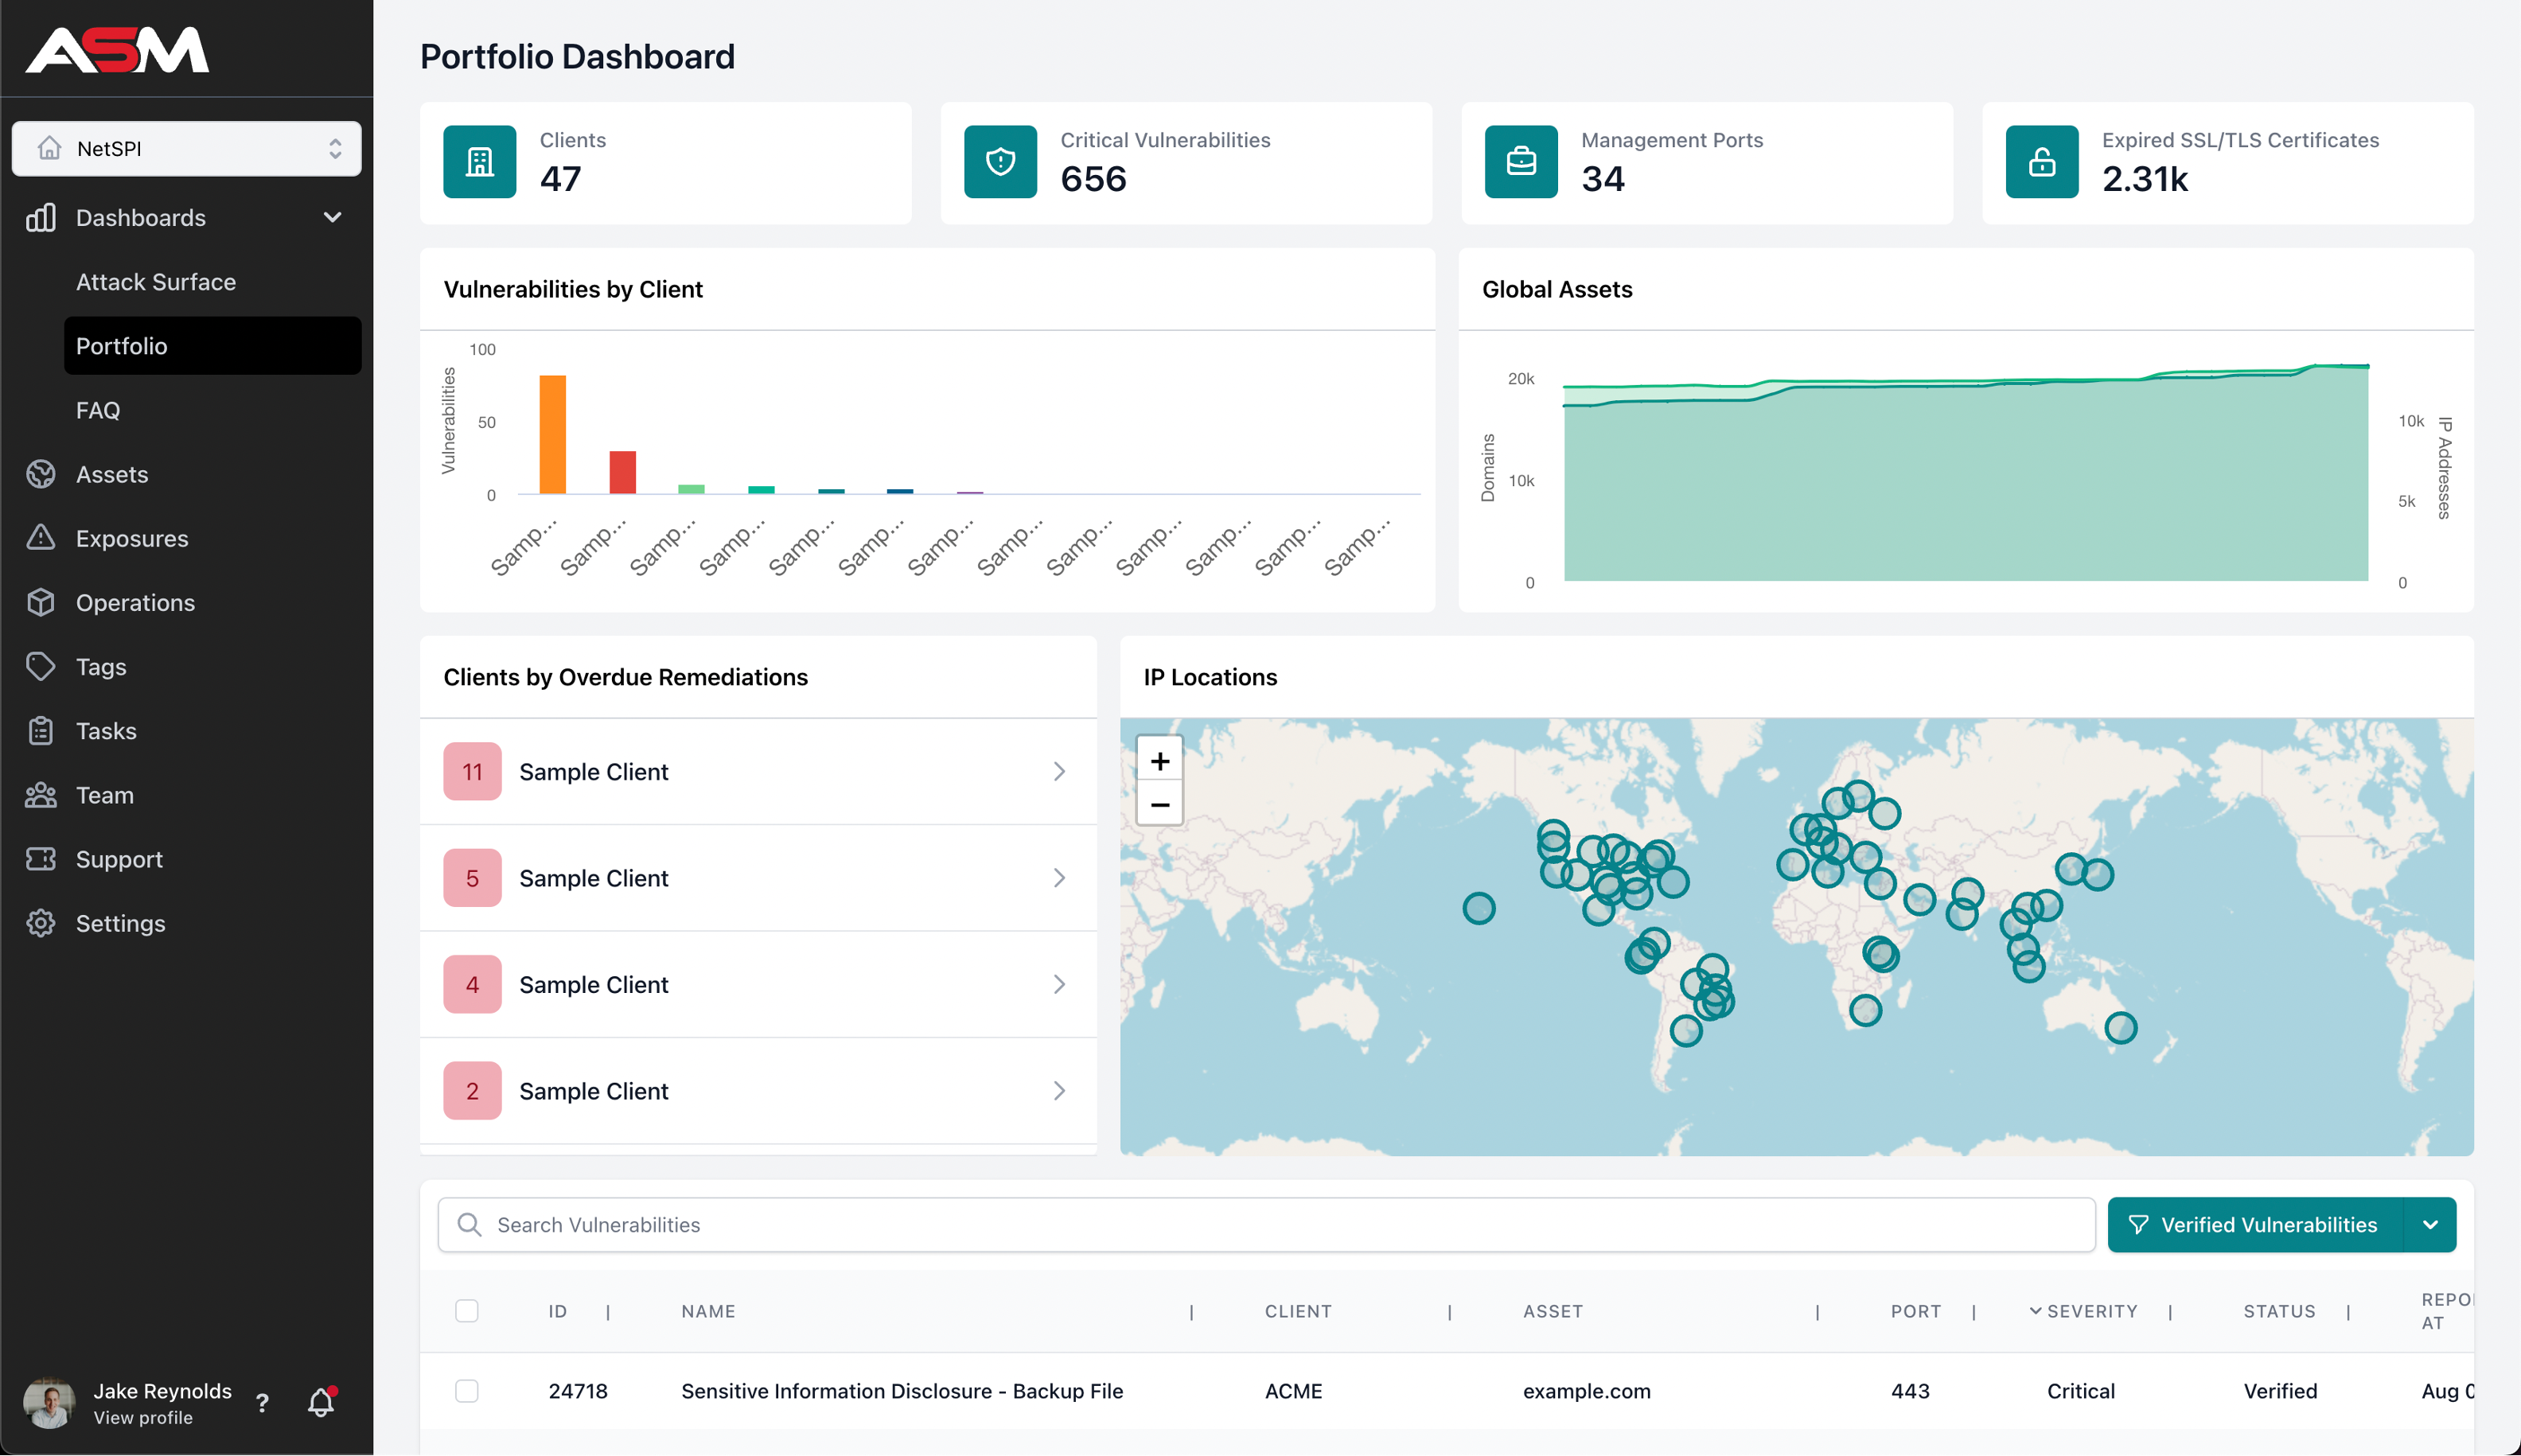Switch to the Attack Surface dashboard
The width and height of the screenshot is (2521, 1456).
156,281
